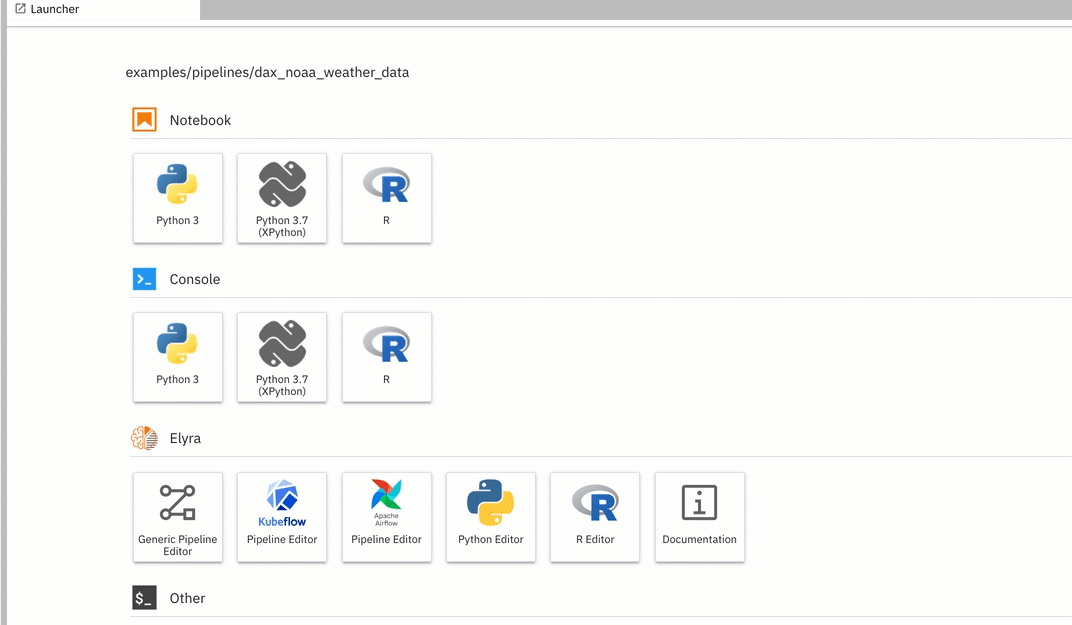Image resolution: width=1072 pixels, height=625 pixels.
Task: Open an R console session
Action: [386, 356]
